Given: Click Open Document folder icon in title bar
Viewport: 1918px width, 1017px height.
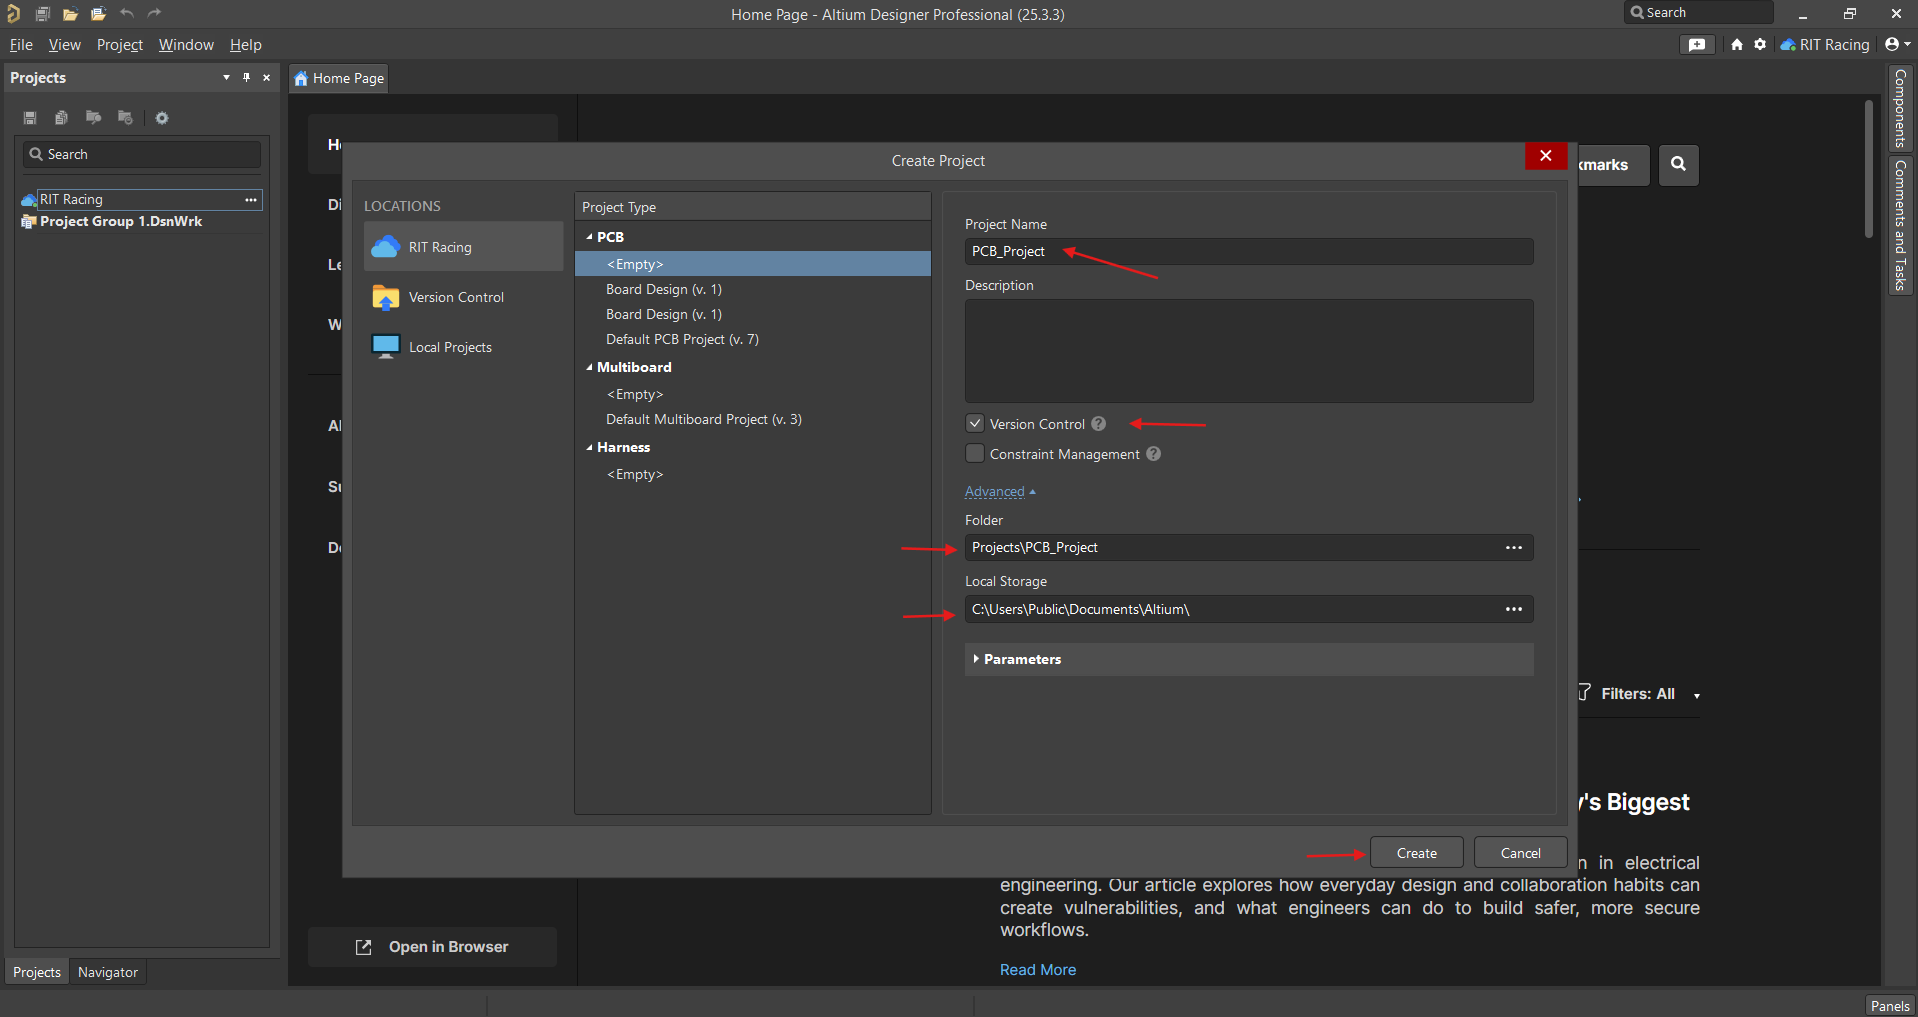Looking at the screenshot, I should pyautogui.click(x=70, y=14).
